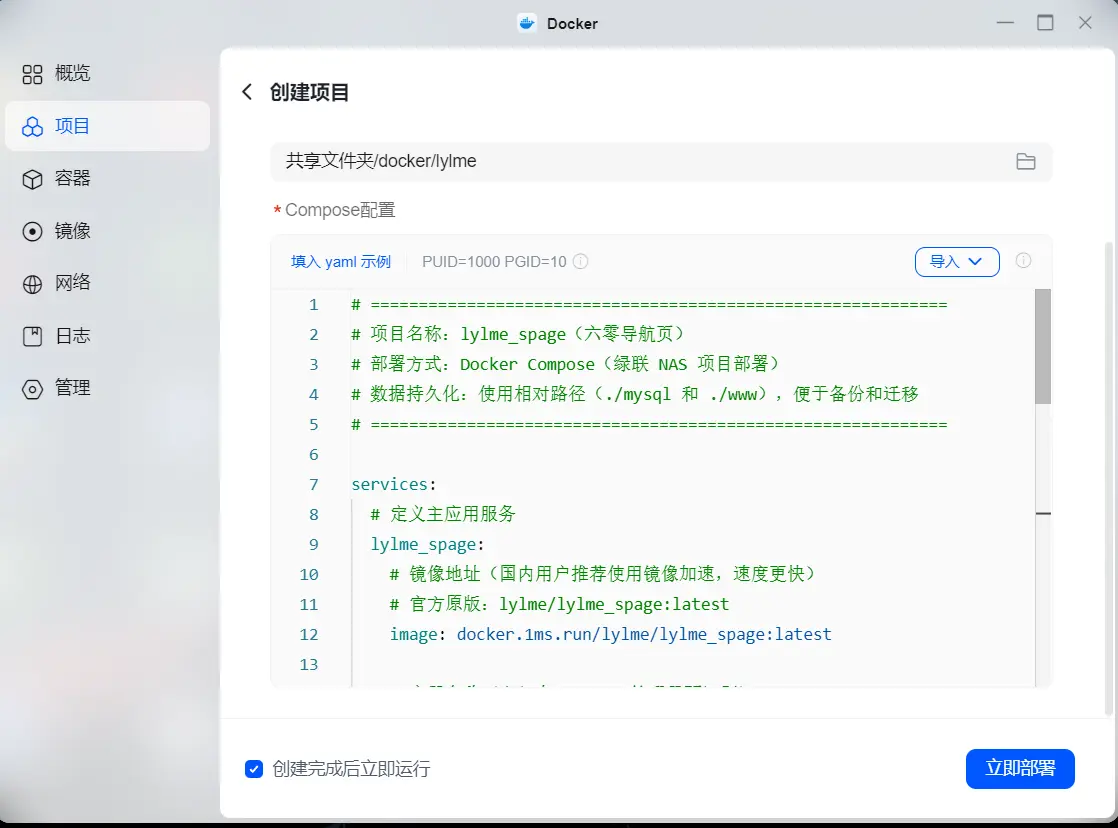Click the comment line 项目名称: lylme_spage
Image resolution: width=1118 pixels, height=828 pixels.
point(518,334)
